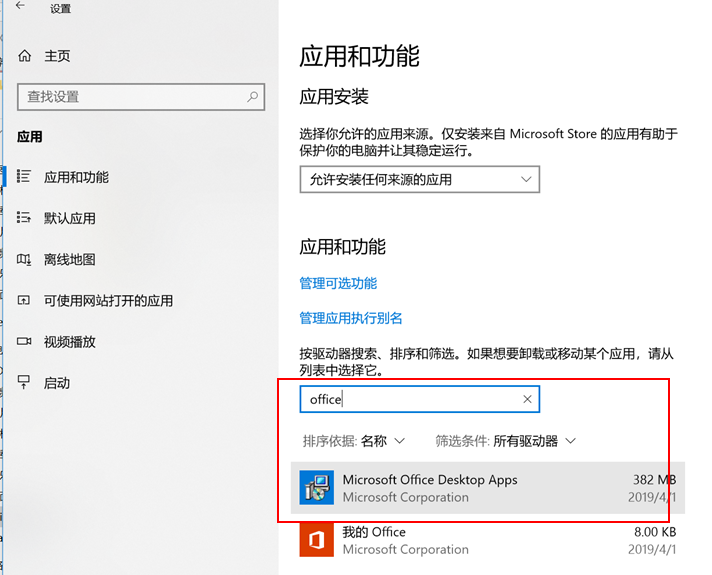This screenshot has width=712, height=575.
Task: Click the 管理应用执行别名 link
Action: pos(351,319)
